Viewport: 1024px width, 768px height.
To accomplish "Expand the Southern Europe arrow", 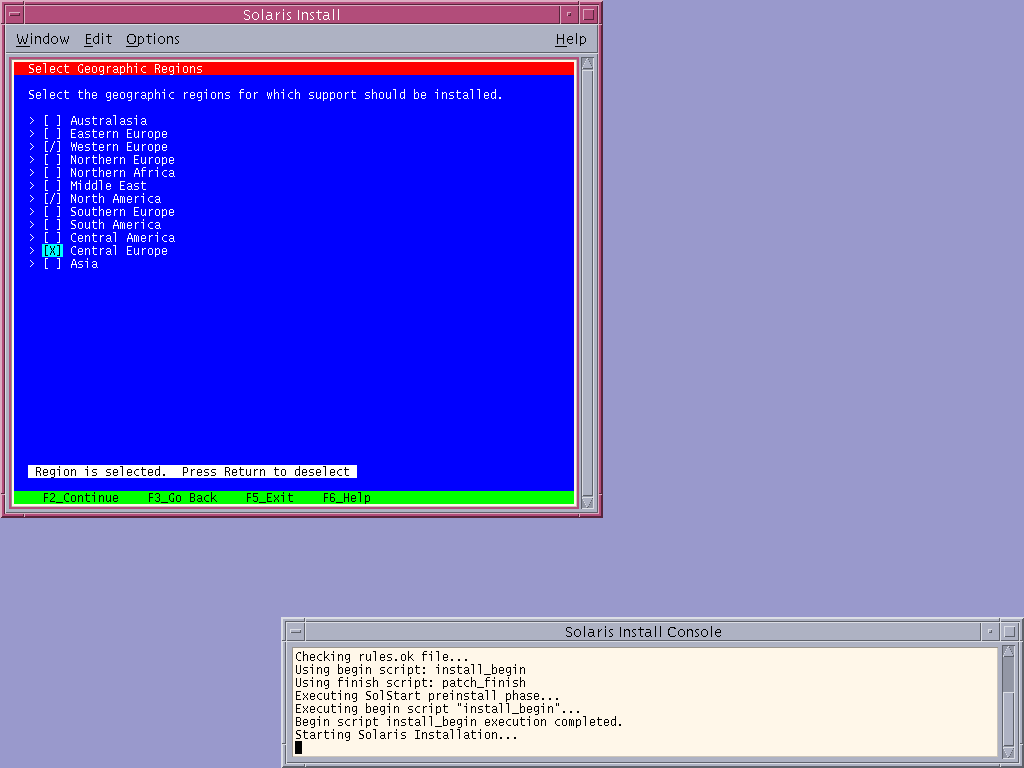I will [x=31, y=212].
